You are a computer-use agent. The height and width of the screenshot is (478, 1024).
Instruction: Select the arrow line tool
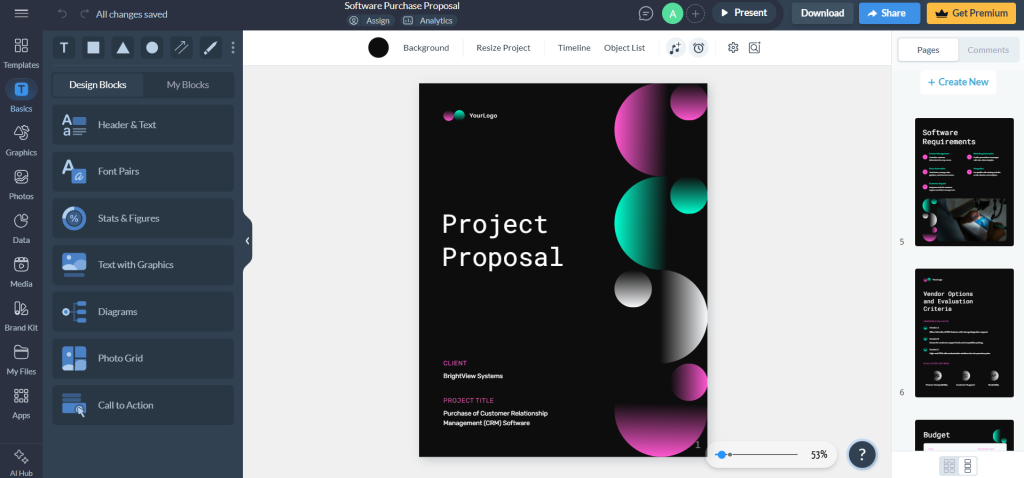click(x=181, y=48)
